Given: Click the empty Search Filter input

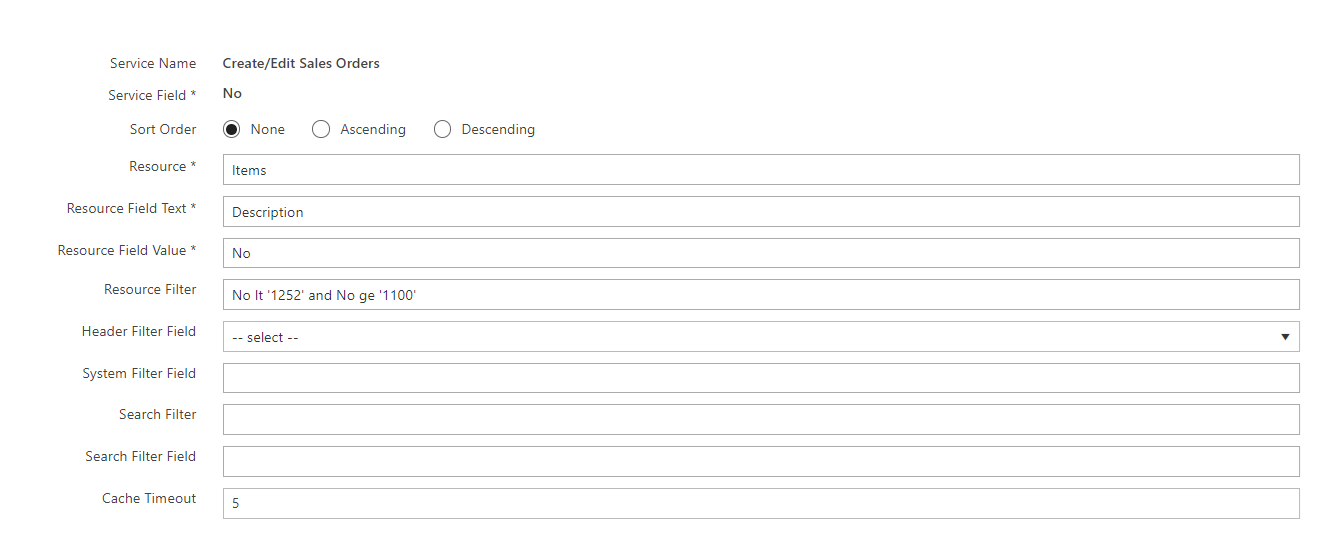Looking at the screenshot, I should [761, 420].
